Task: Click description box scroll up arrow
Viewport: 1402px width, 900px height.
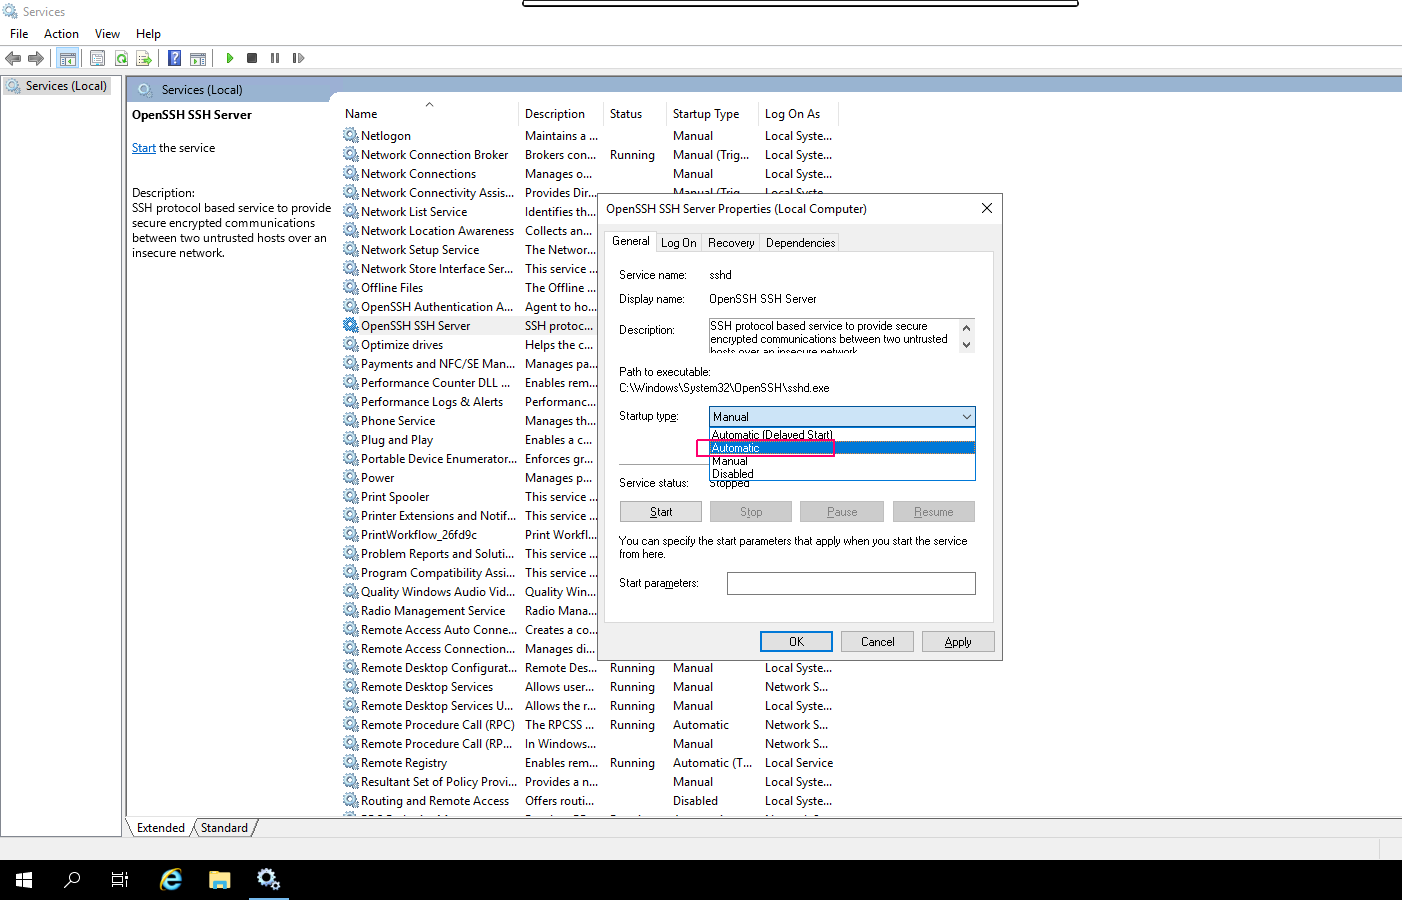Action: point(966,327)
